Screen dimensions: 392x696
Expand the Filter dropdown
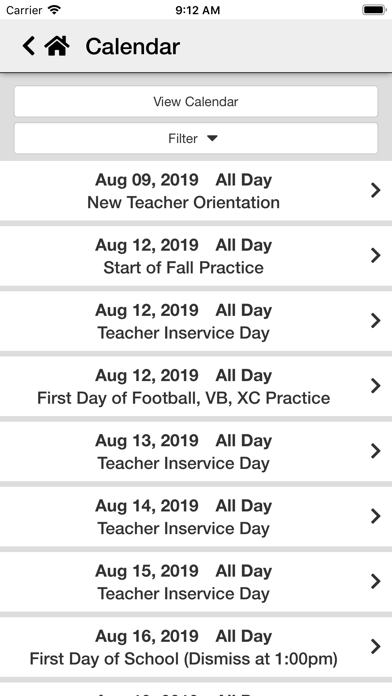pyautogui.click(x=196, y=138)
